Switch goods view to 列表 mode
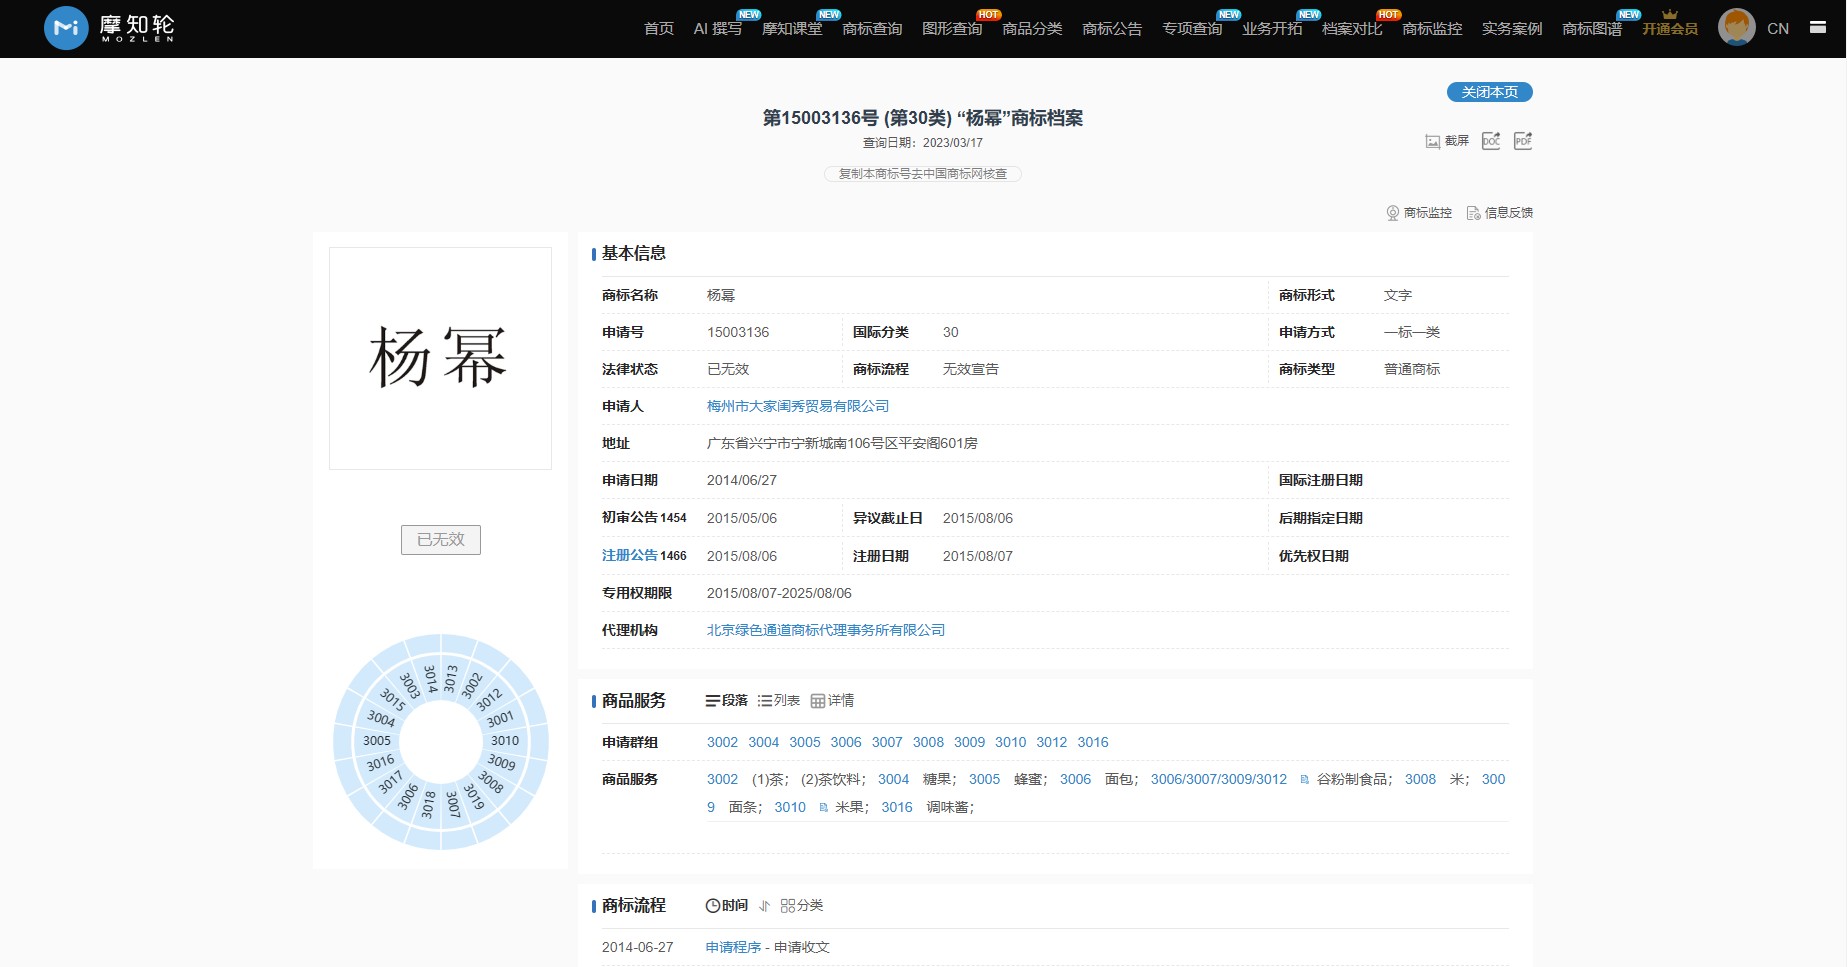1847x967 pixels. (x=779, y=701)
